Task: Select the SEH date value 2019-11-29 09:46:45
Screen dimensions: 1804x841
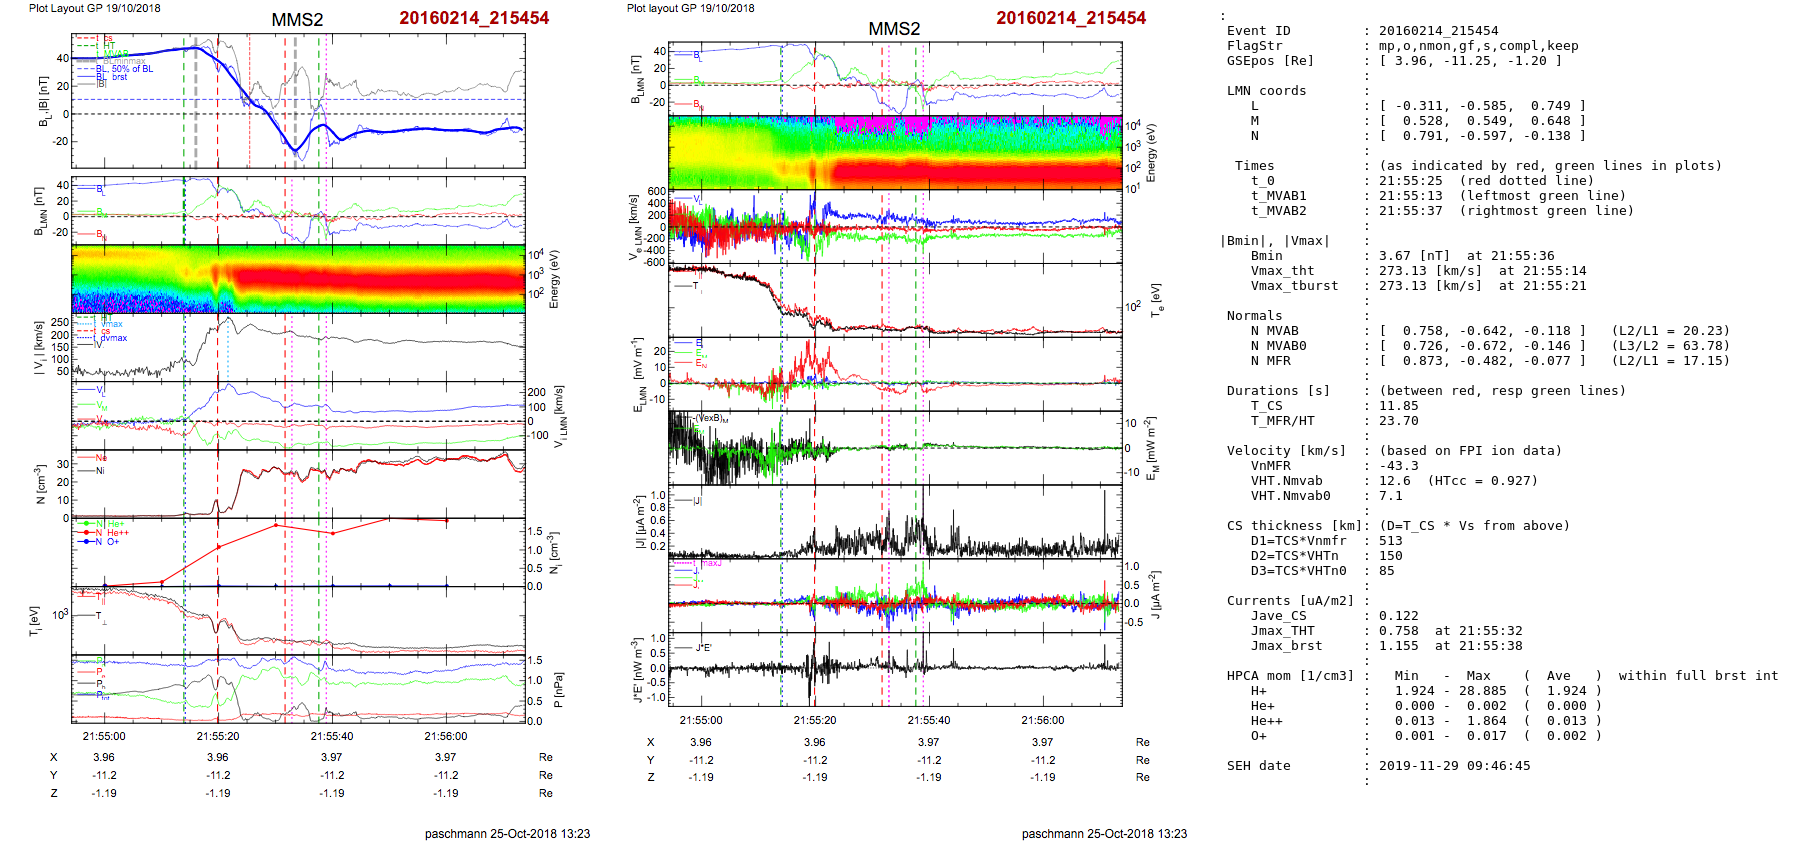Action: (1454, 766)
